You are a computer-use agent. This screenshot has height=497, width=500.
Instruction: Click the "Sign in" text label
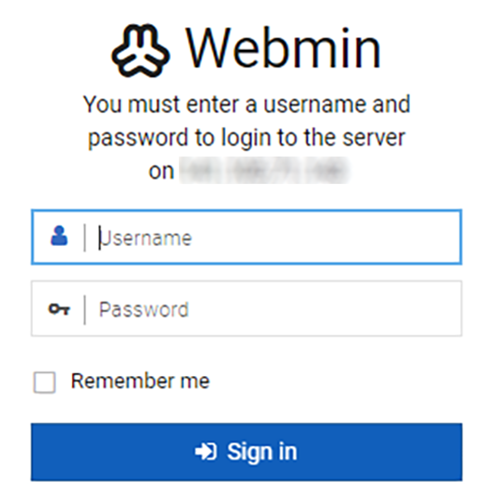coord(262,452)
